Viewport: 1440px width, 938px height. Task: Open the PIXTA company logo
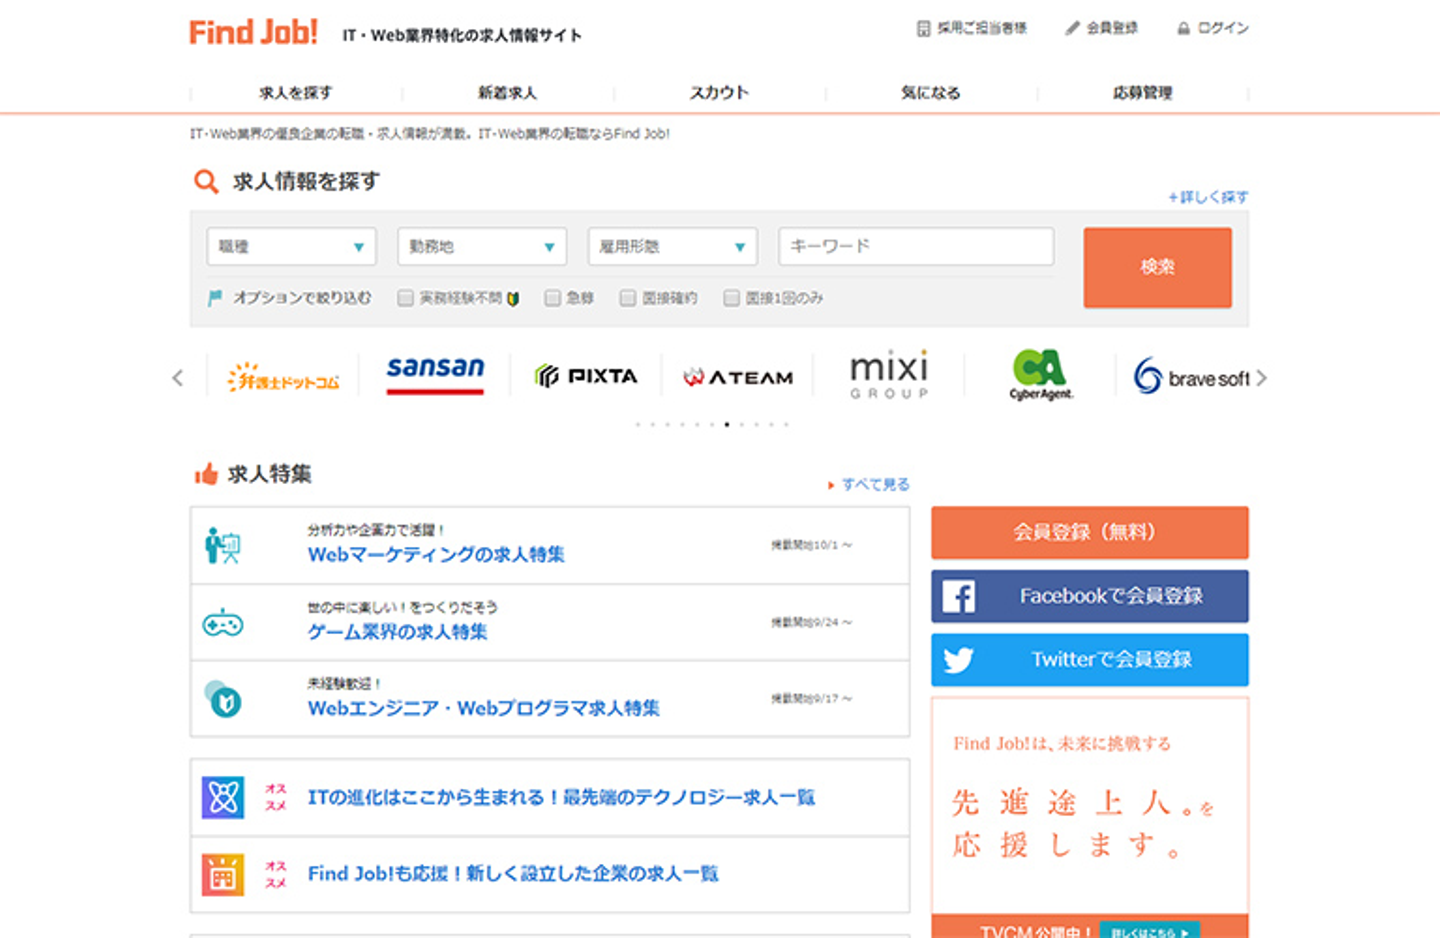pyautogui.click(x=586, y=376)
